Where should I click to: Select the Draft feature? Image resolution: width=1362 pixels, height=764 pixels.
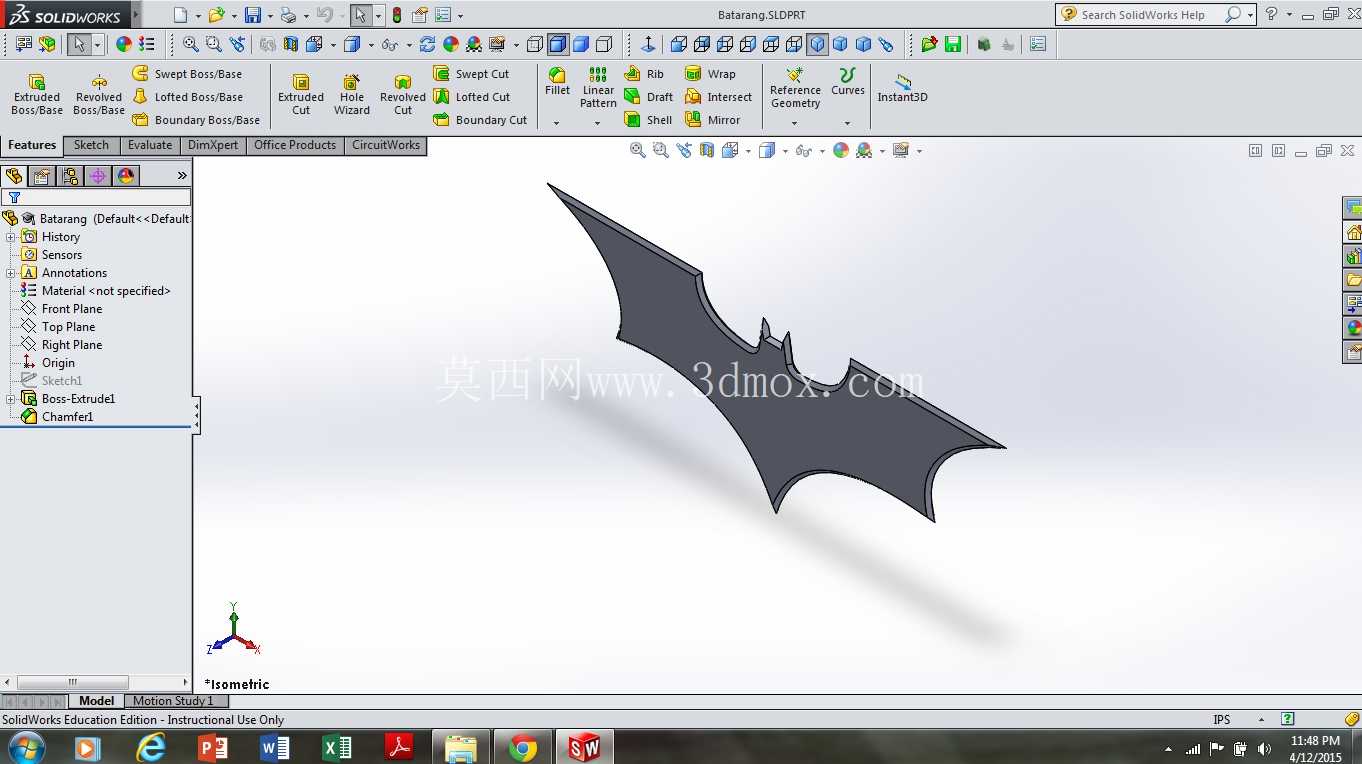click(648, 97)
